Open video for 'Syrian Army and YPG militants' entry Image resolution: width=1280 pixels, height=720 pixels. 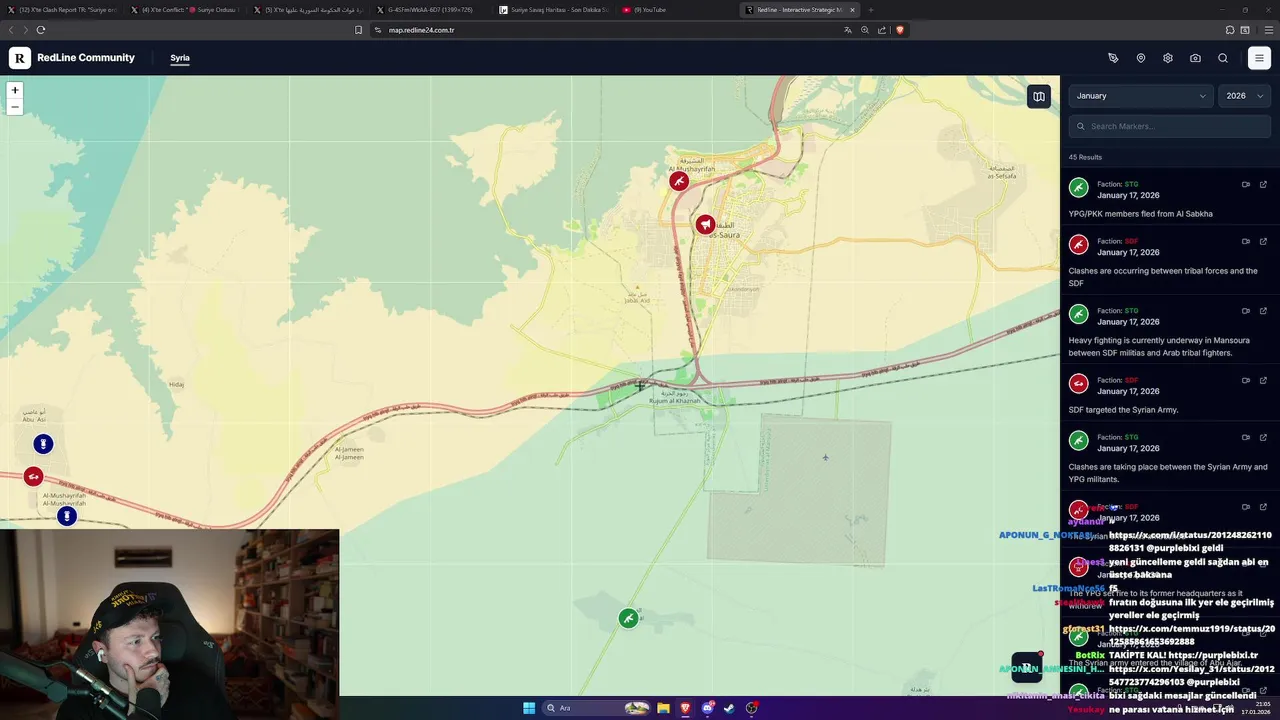click(x=1246, y=437)
